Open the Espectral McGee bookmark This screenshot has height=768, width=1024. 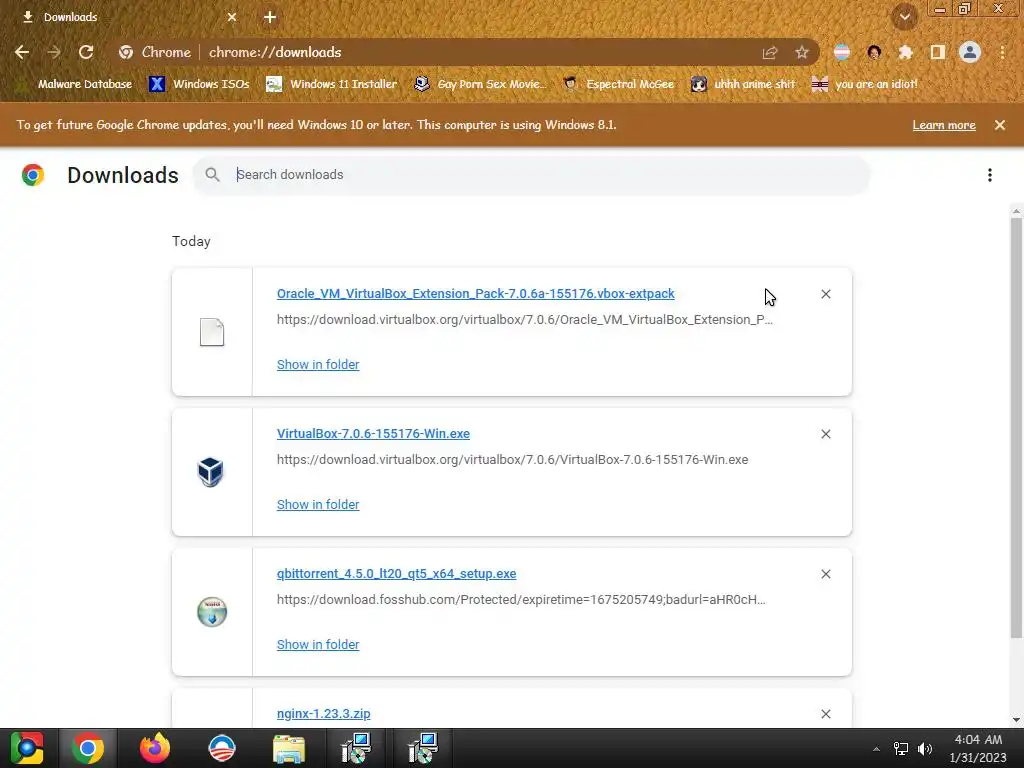pyautogui.click(x=618, y=84)
